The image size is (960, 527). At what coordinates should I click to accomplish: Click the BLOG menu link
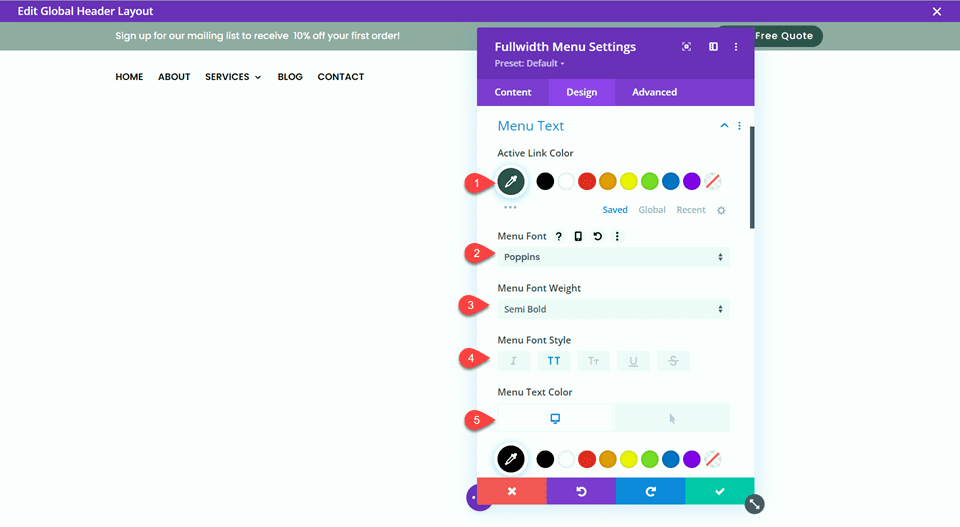click(290, 77)
